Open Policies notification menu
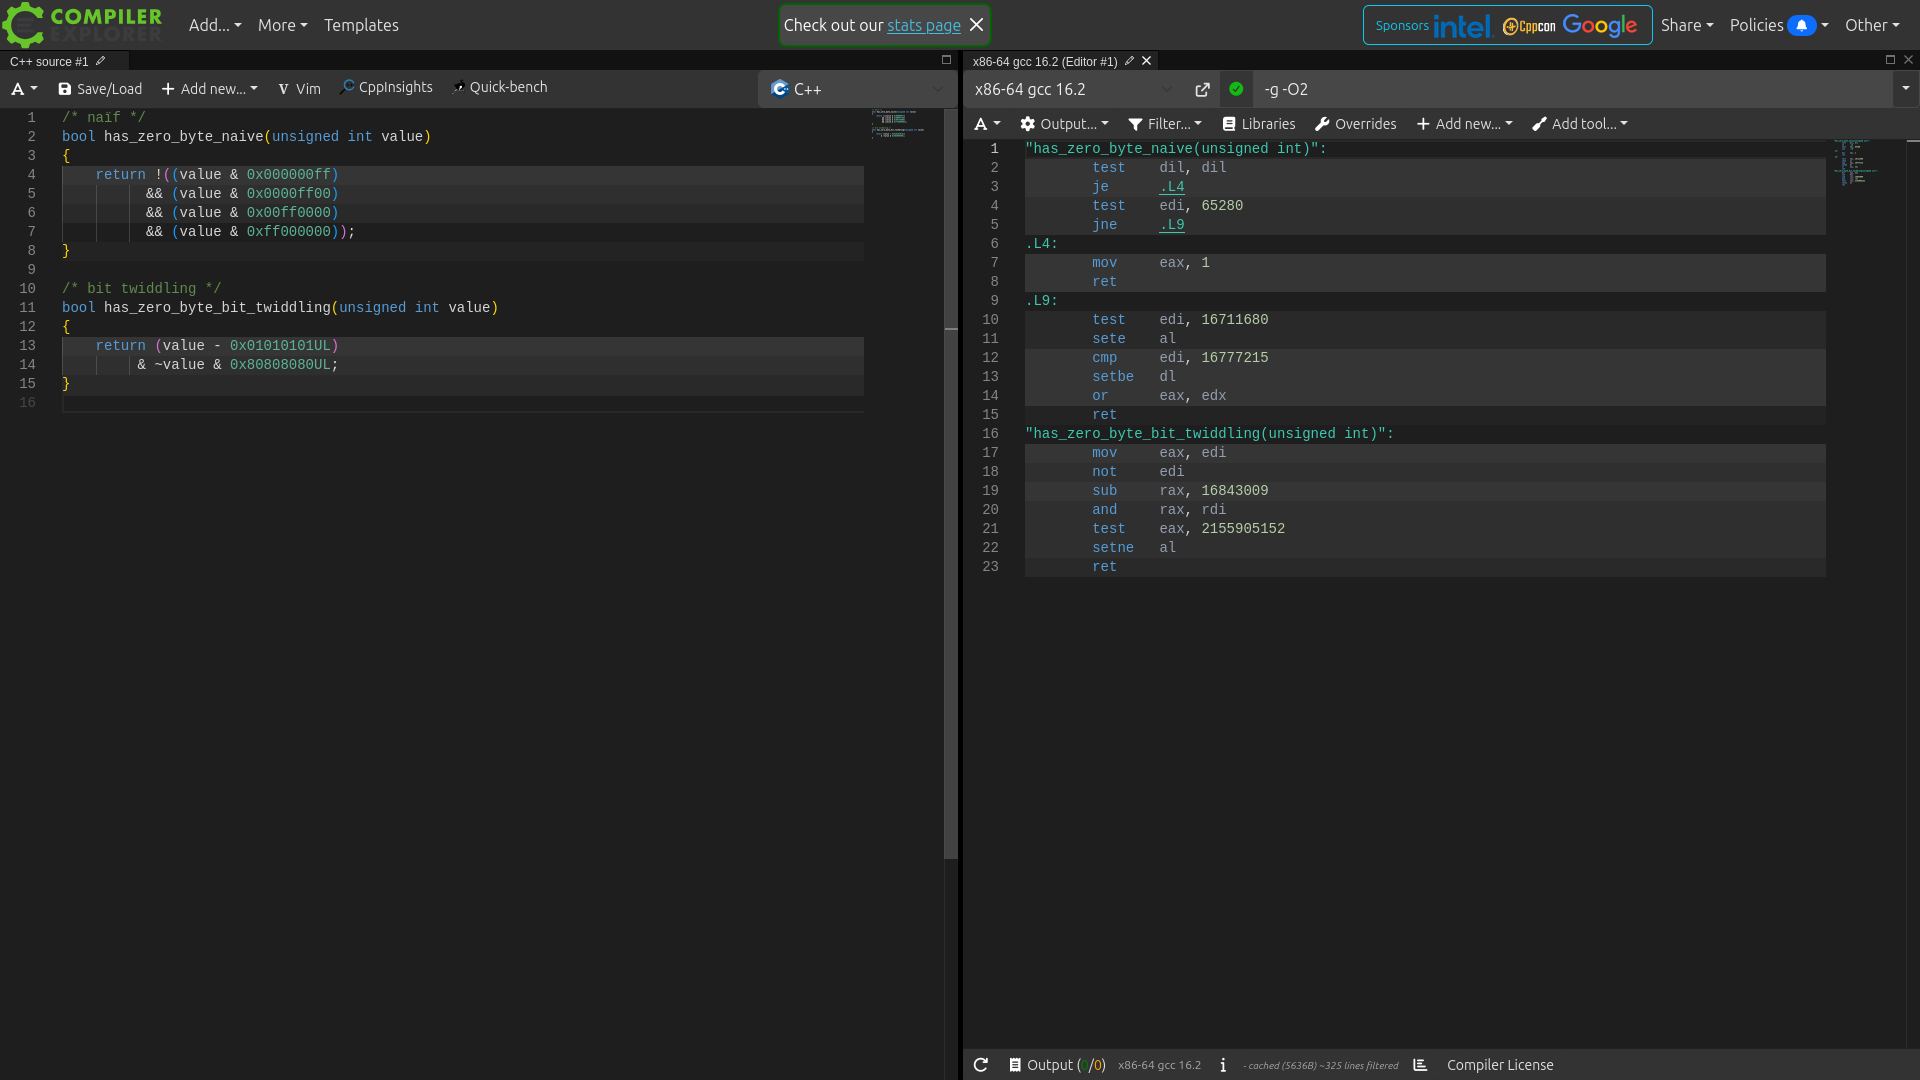This screenshot has width=1920, height=1080. coord(1779,25)
